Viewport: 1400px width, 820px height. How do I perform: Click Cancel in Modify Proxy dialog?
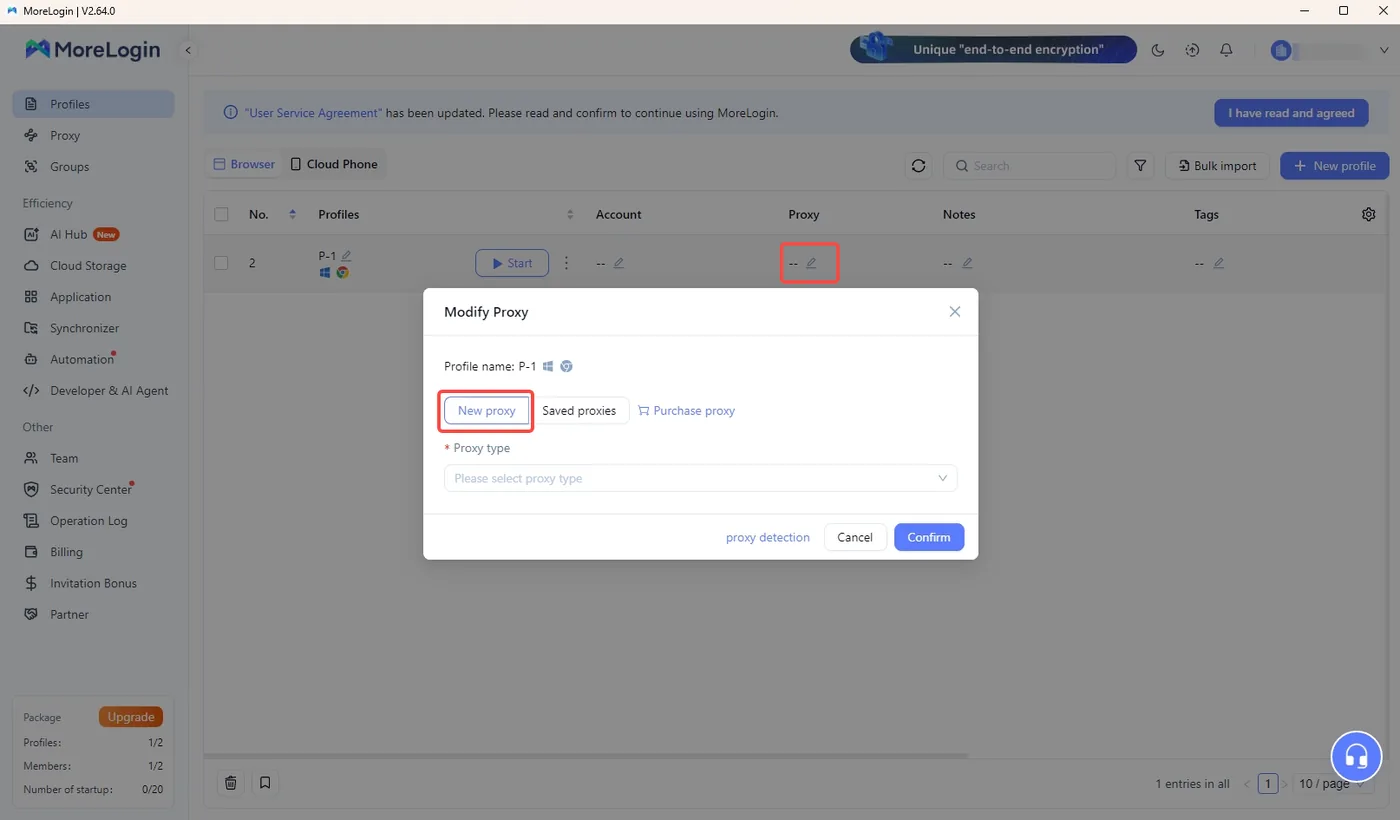pos(855,537)
